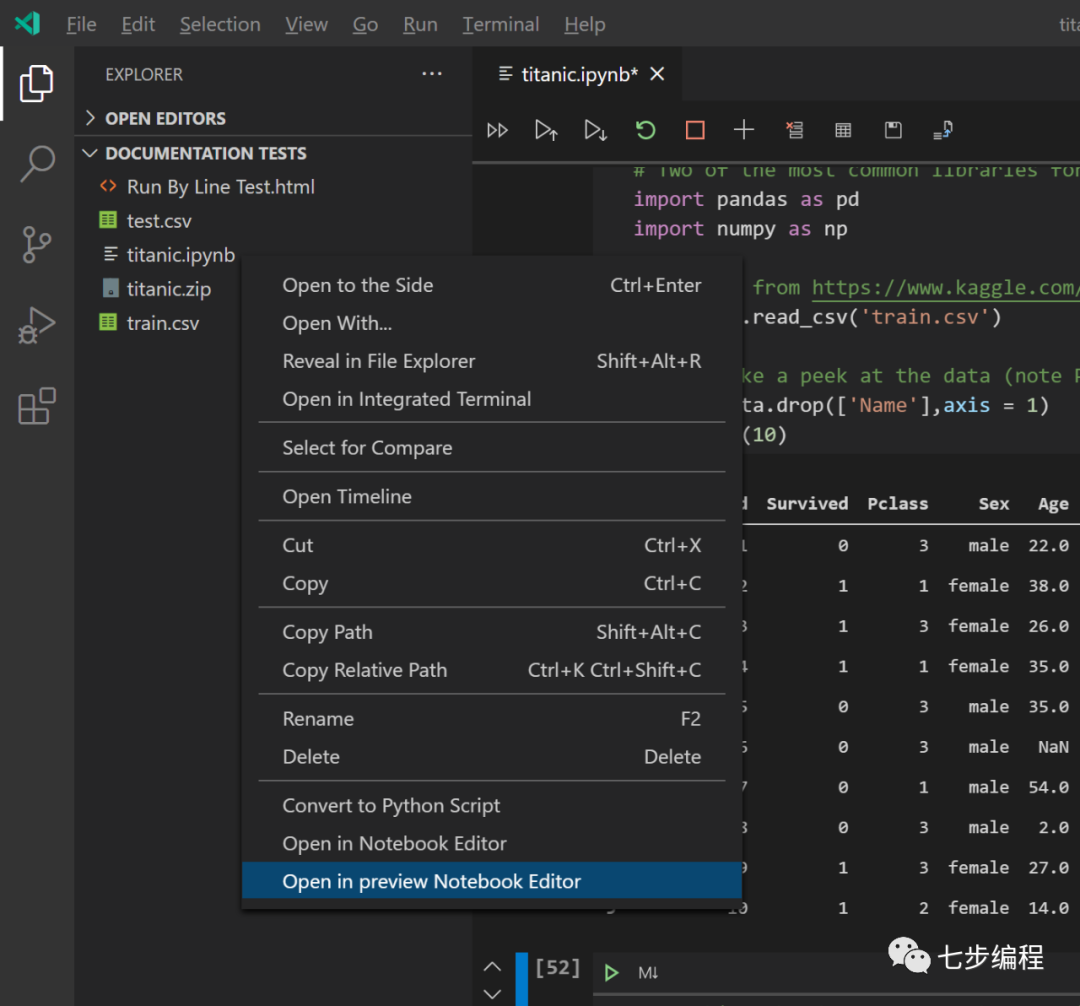Interrupt the kernel with red stop icon
Screen dimensions: 1080x1006
695,130
